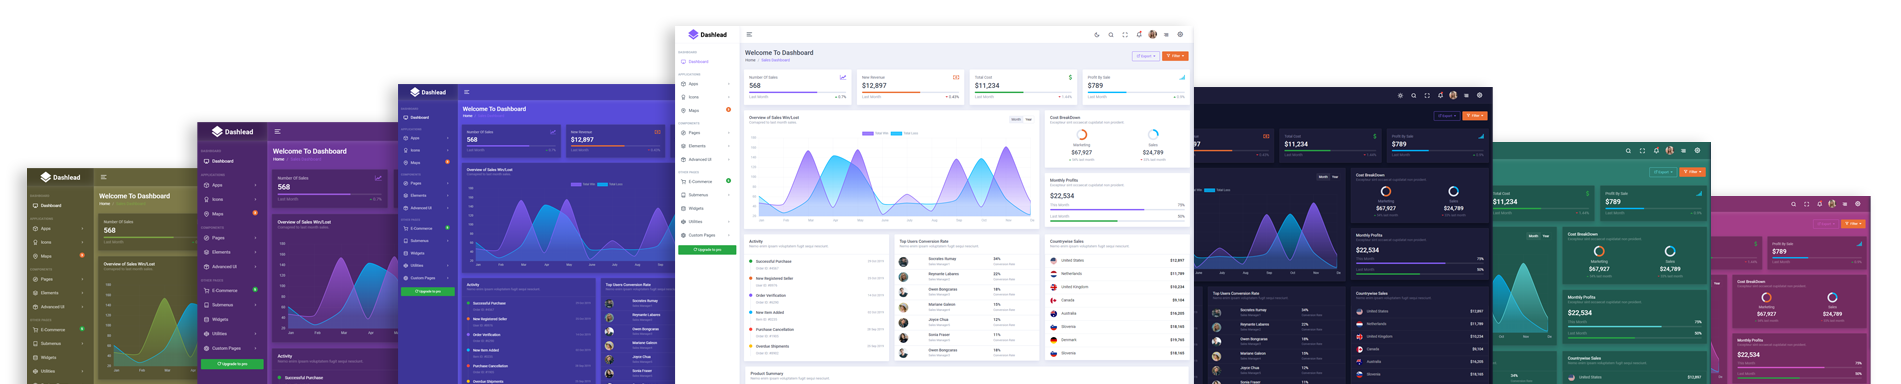Click United States flag row in white dashboard

point(1117,260)
